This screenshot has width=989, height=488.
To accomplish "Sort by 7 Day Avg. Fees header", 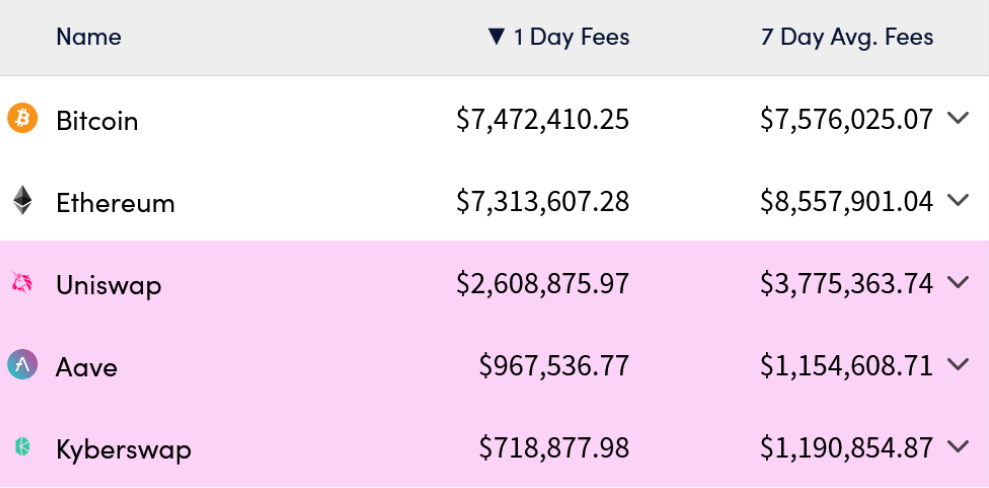I will pyautogui.click(x=847, y=37).
